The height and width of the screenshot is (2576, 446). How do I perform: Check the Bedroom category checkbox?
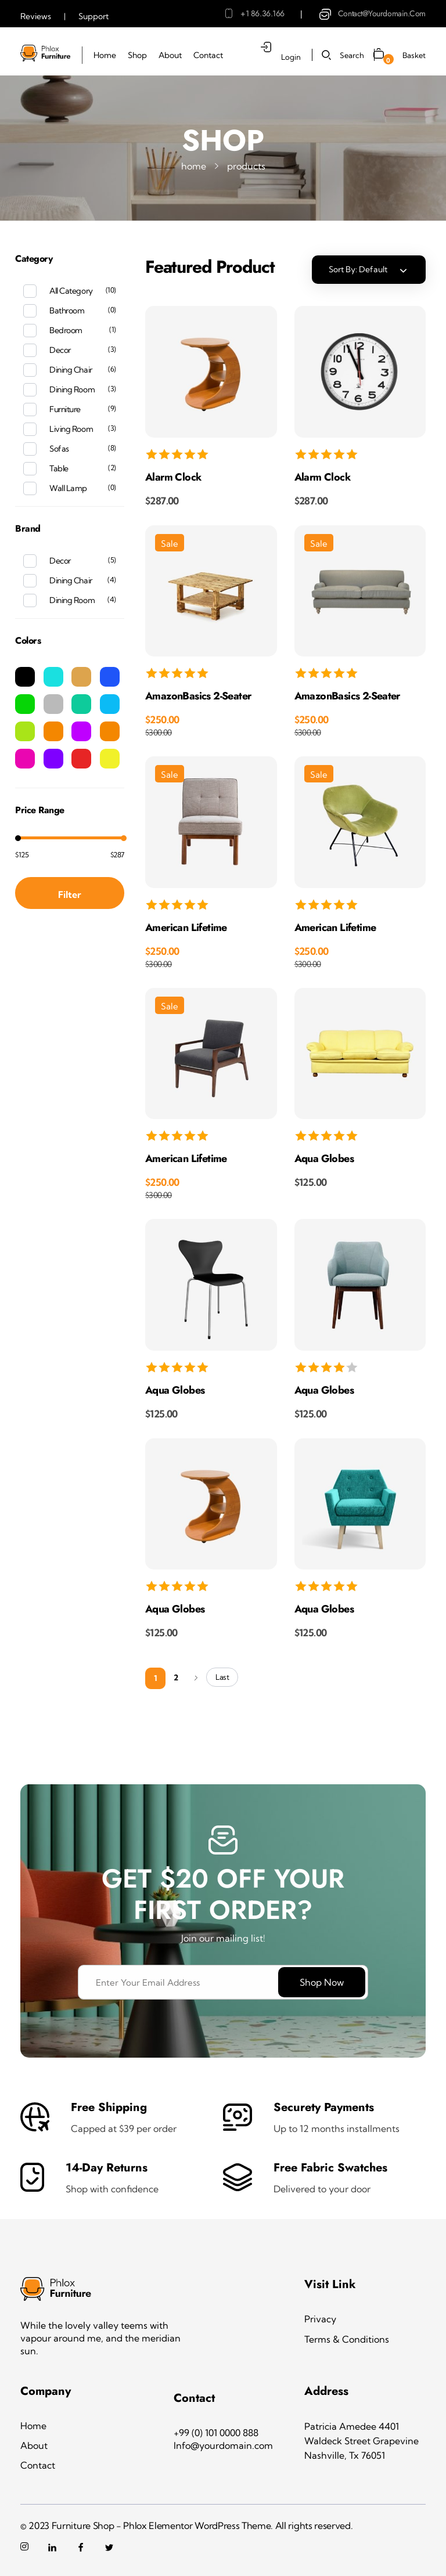30,330
